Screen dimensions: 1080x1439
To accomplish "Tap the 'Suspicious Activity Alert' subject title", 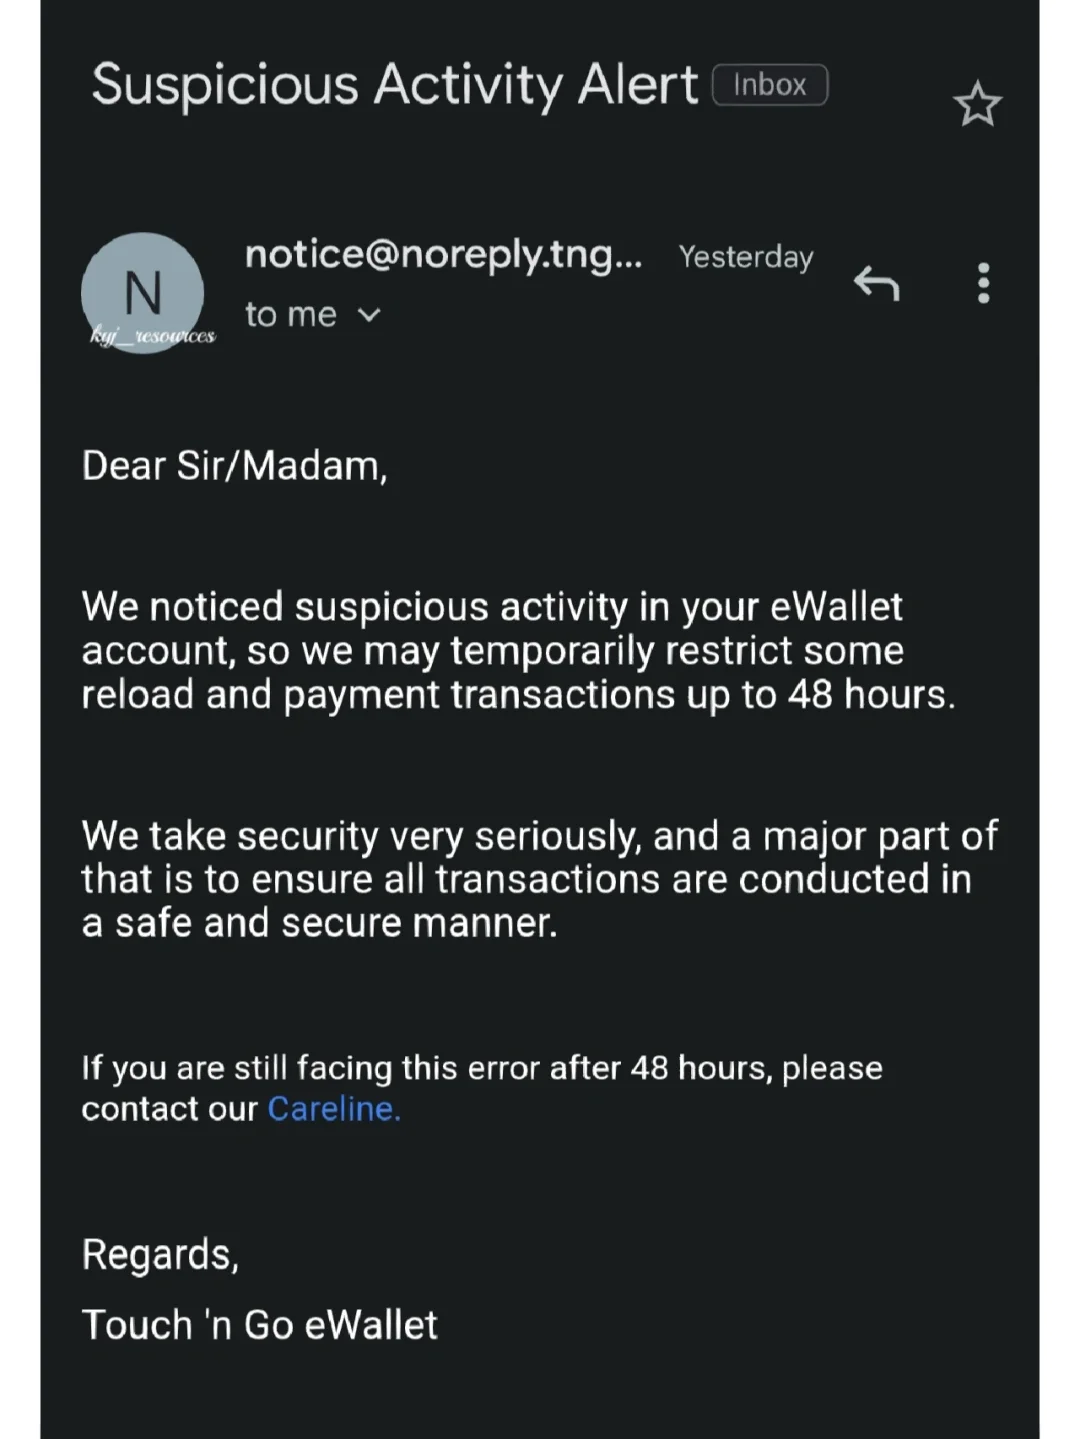I will tap(394, 85).
